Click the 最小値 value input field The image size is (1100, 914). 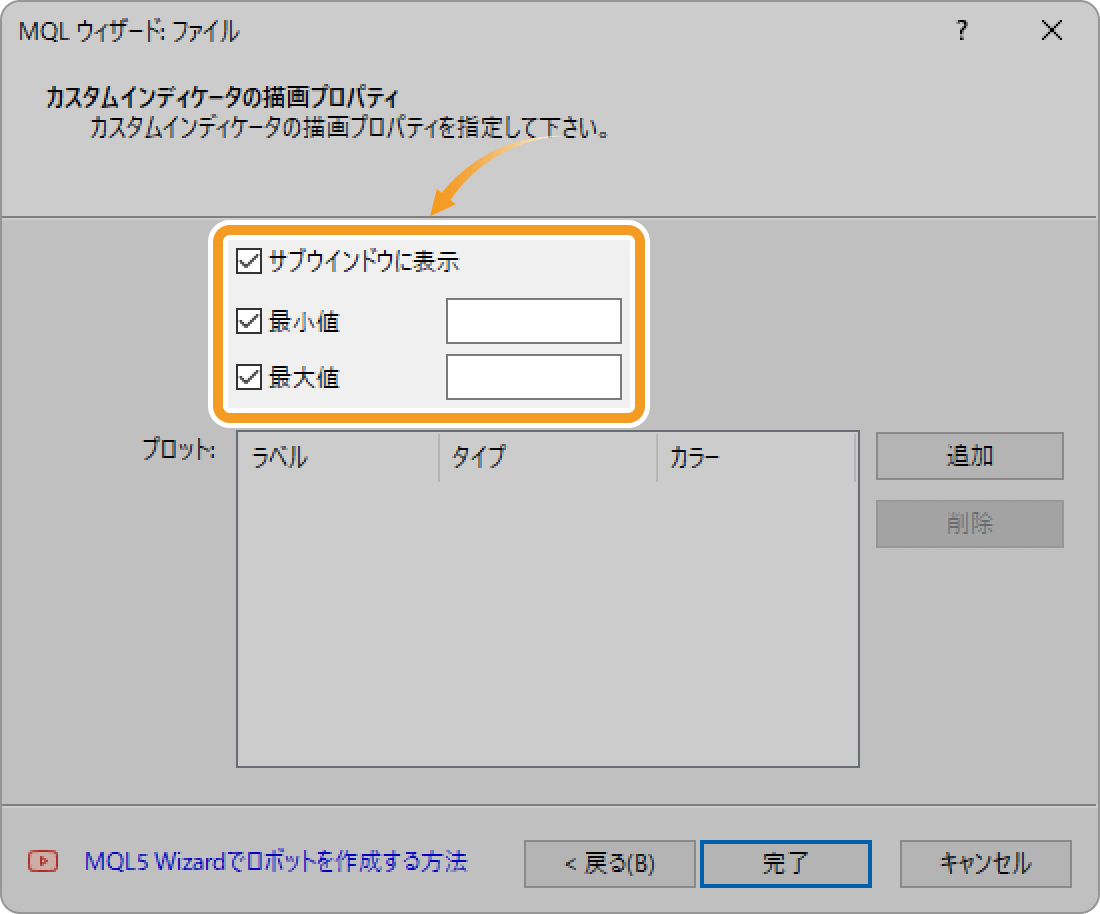[534, 321]
